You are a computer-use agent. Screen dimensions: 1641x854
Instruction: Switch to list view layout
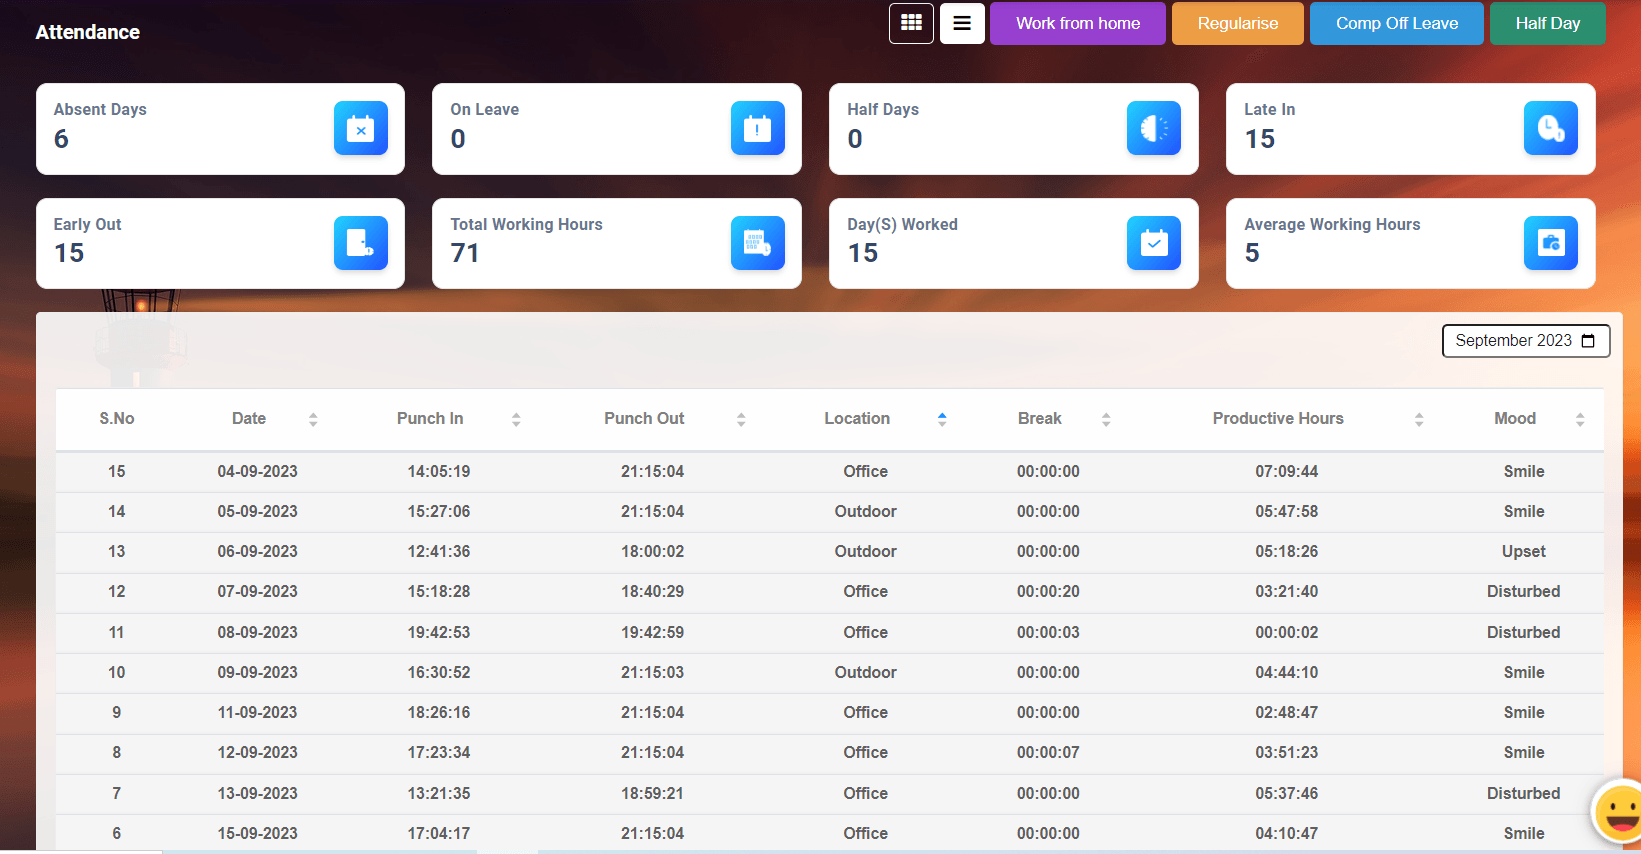coord(962,23)
